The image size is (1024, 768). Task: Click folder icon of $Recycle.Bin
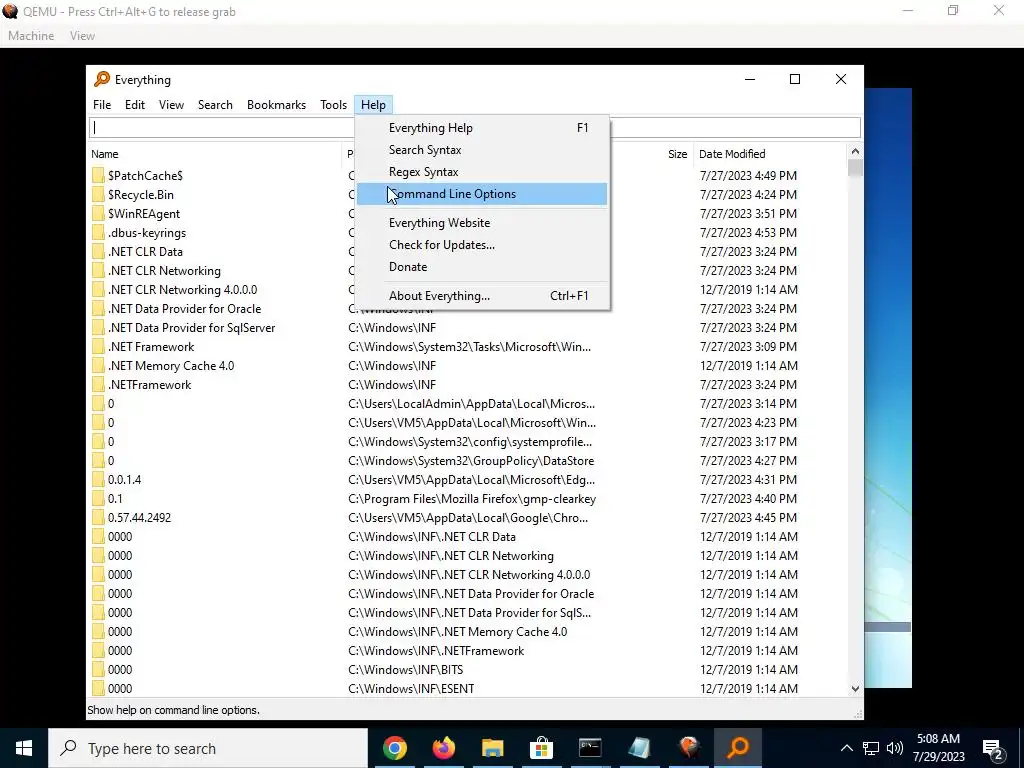(x=98, y=195)
